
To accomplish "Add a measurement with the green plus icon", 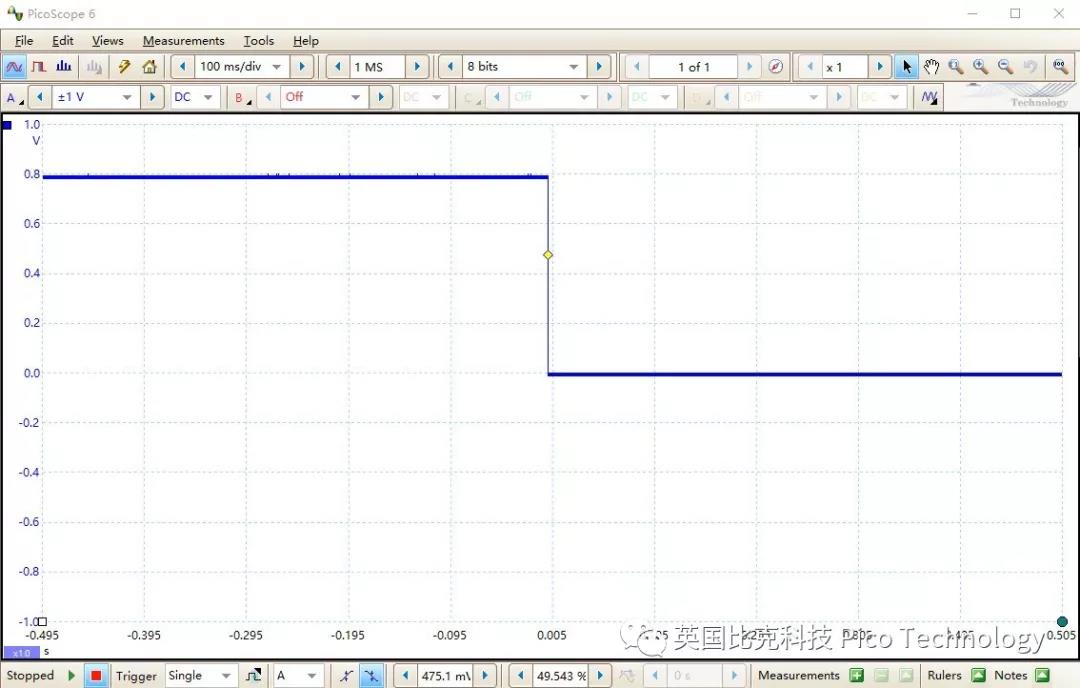I will [x=856, y=675].
